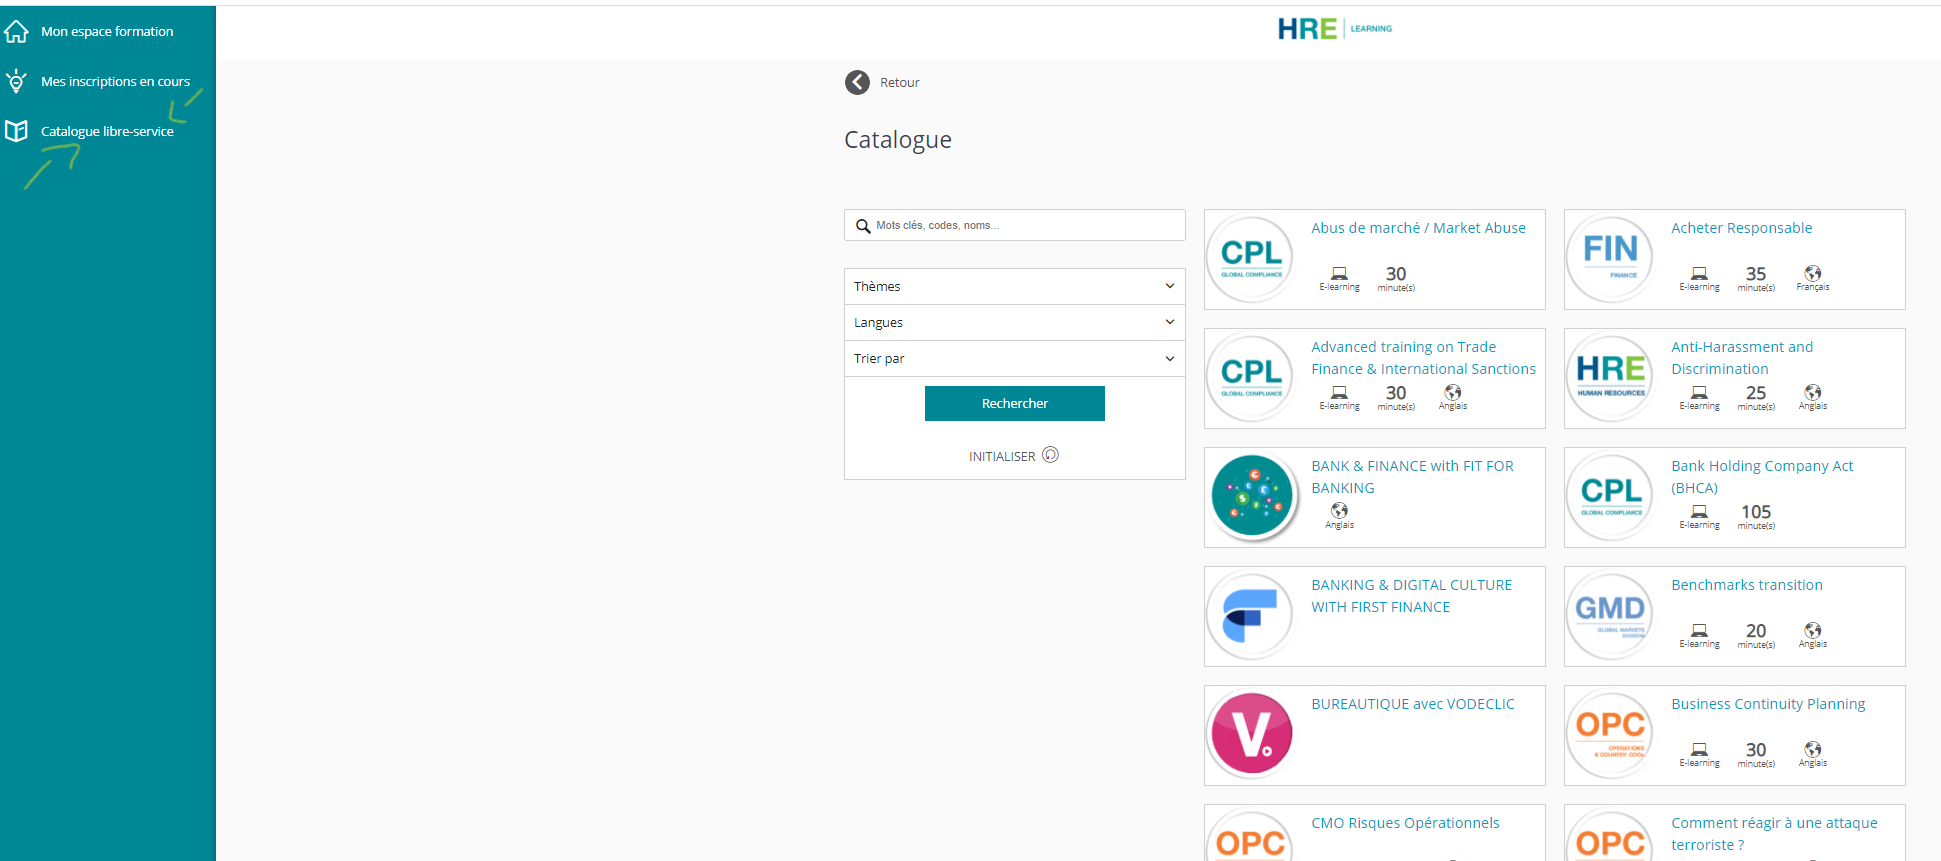1941x861 pixels.
Task: Click the laptop icon on Acheter Responsable
Action: pos(1699,274)
